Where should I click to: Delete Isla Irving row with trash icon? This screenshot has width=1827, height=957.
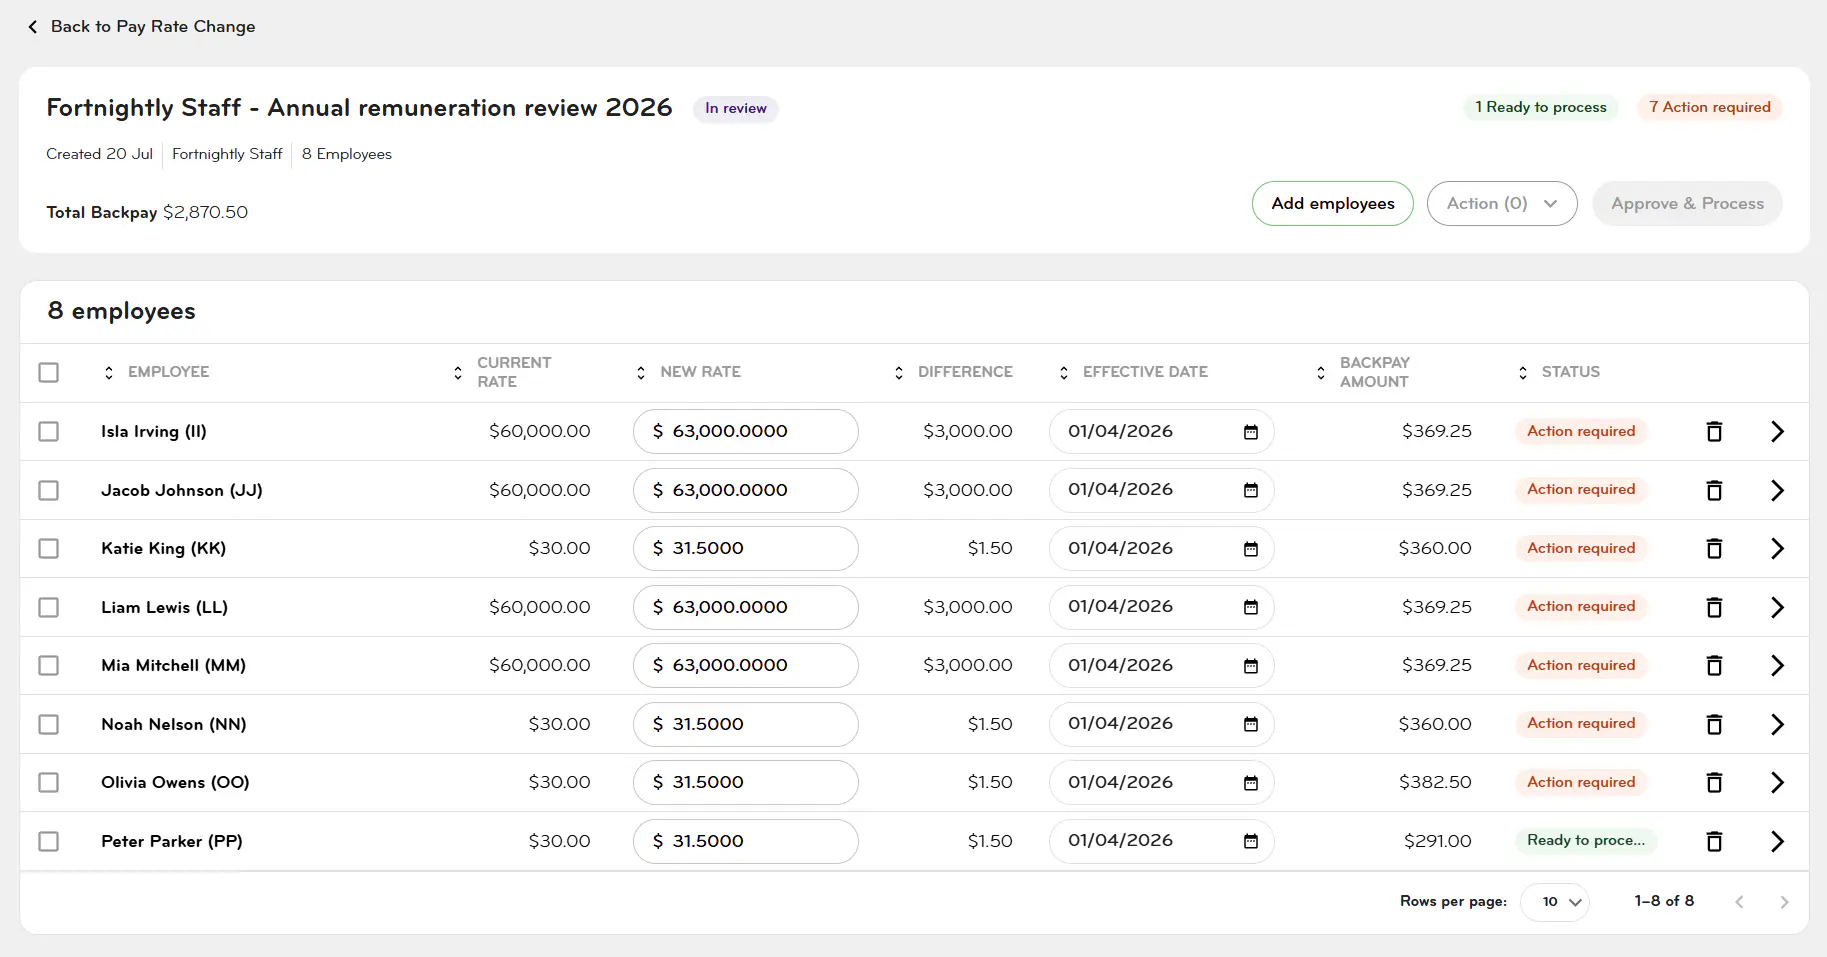[x=1714, y=431]
